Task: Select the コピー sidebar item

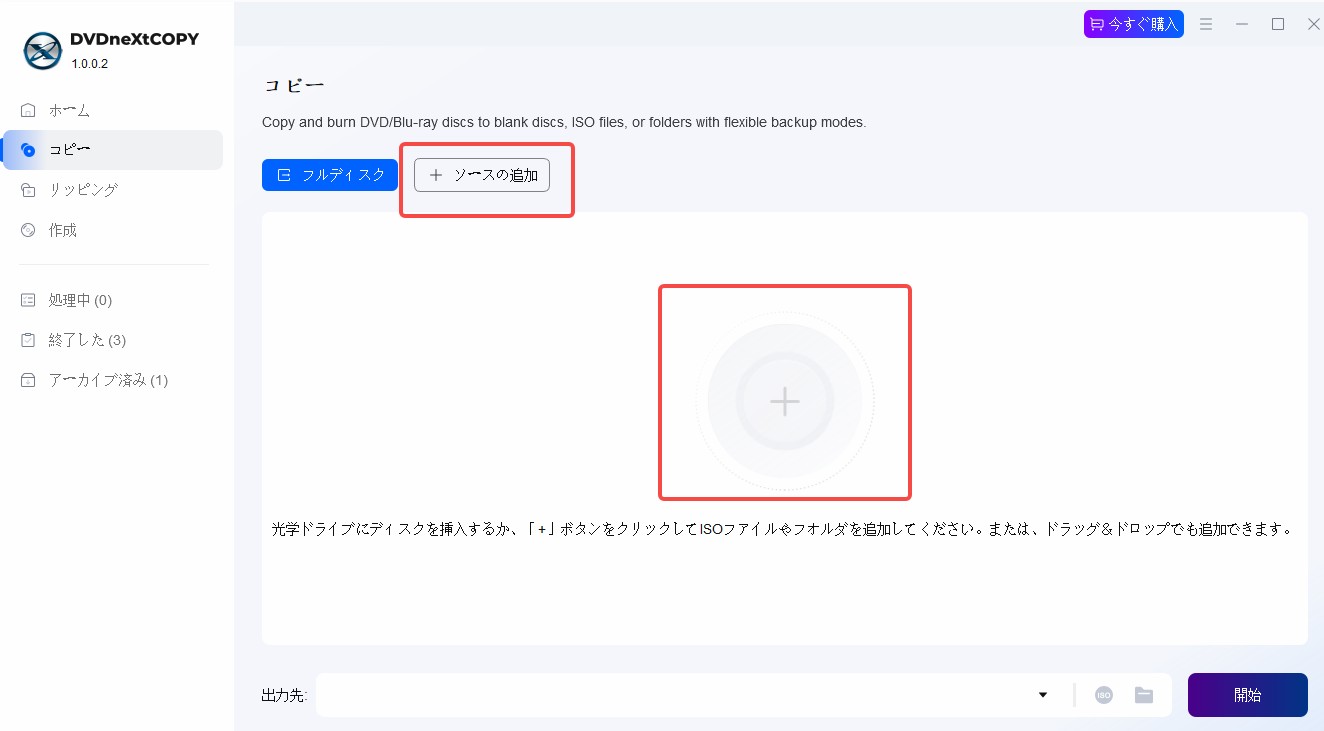Action: [113, 150]
